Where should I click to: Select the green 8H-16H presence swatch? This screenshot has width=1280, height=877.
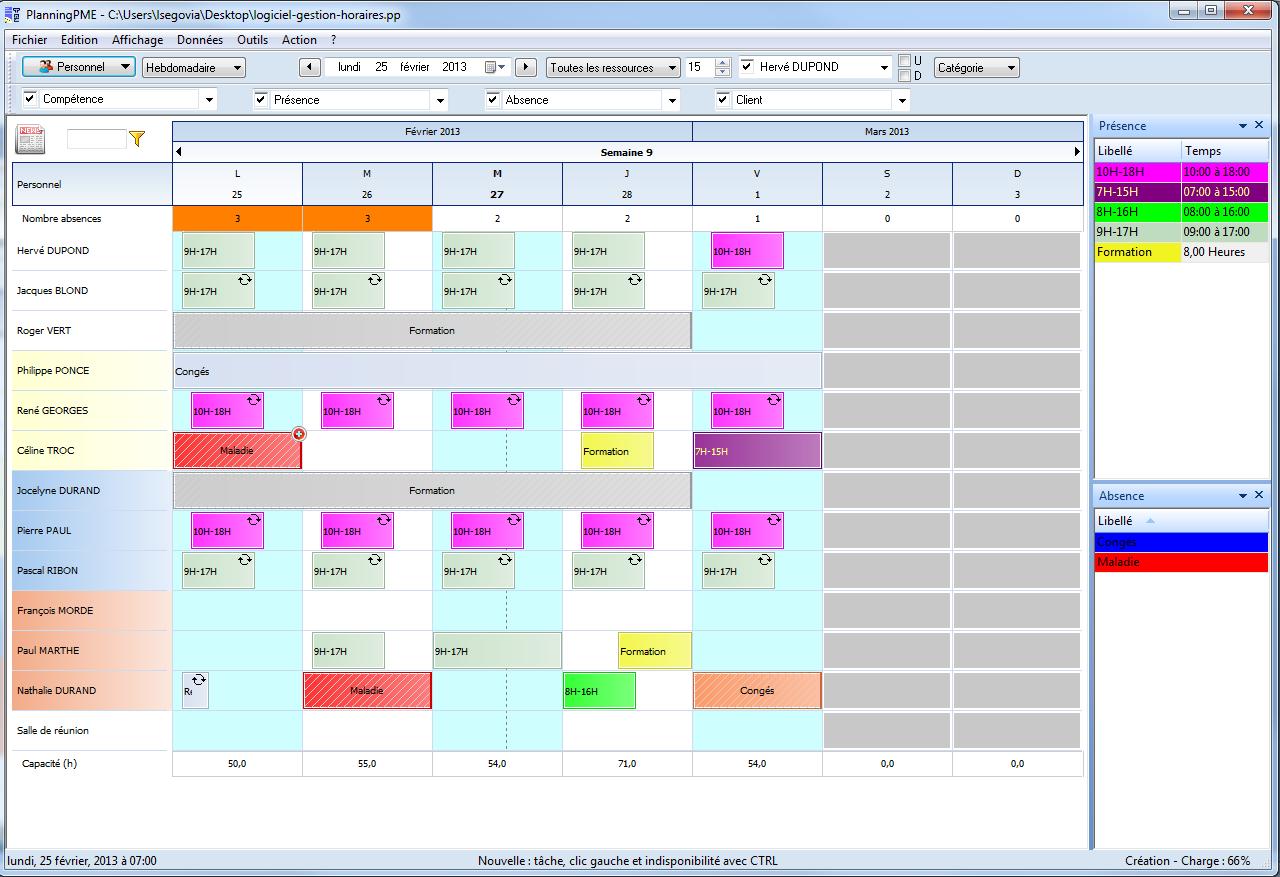click(1137, 212)
